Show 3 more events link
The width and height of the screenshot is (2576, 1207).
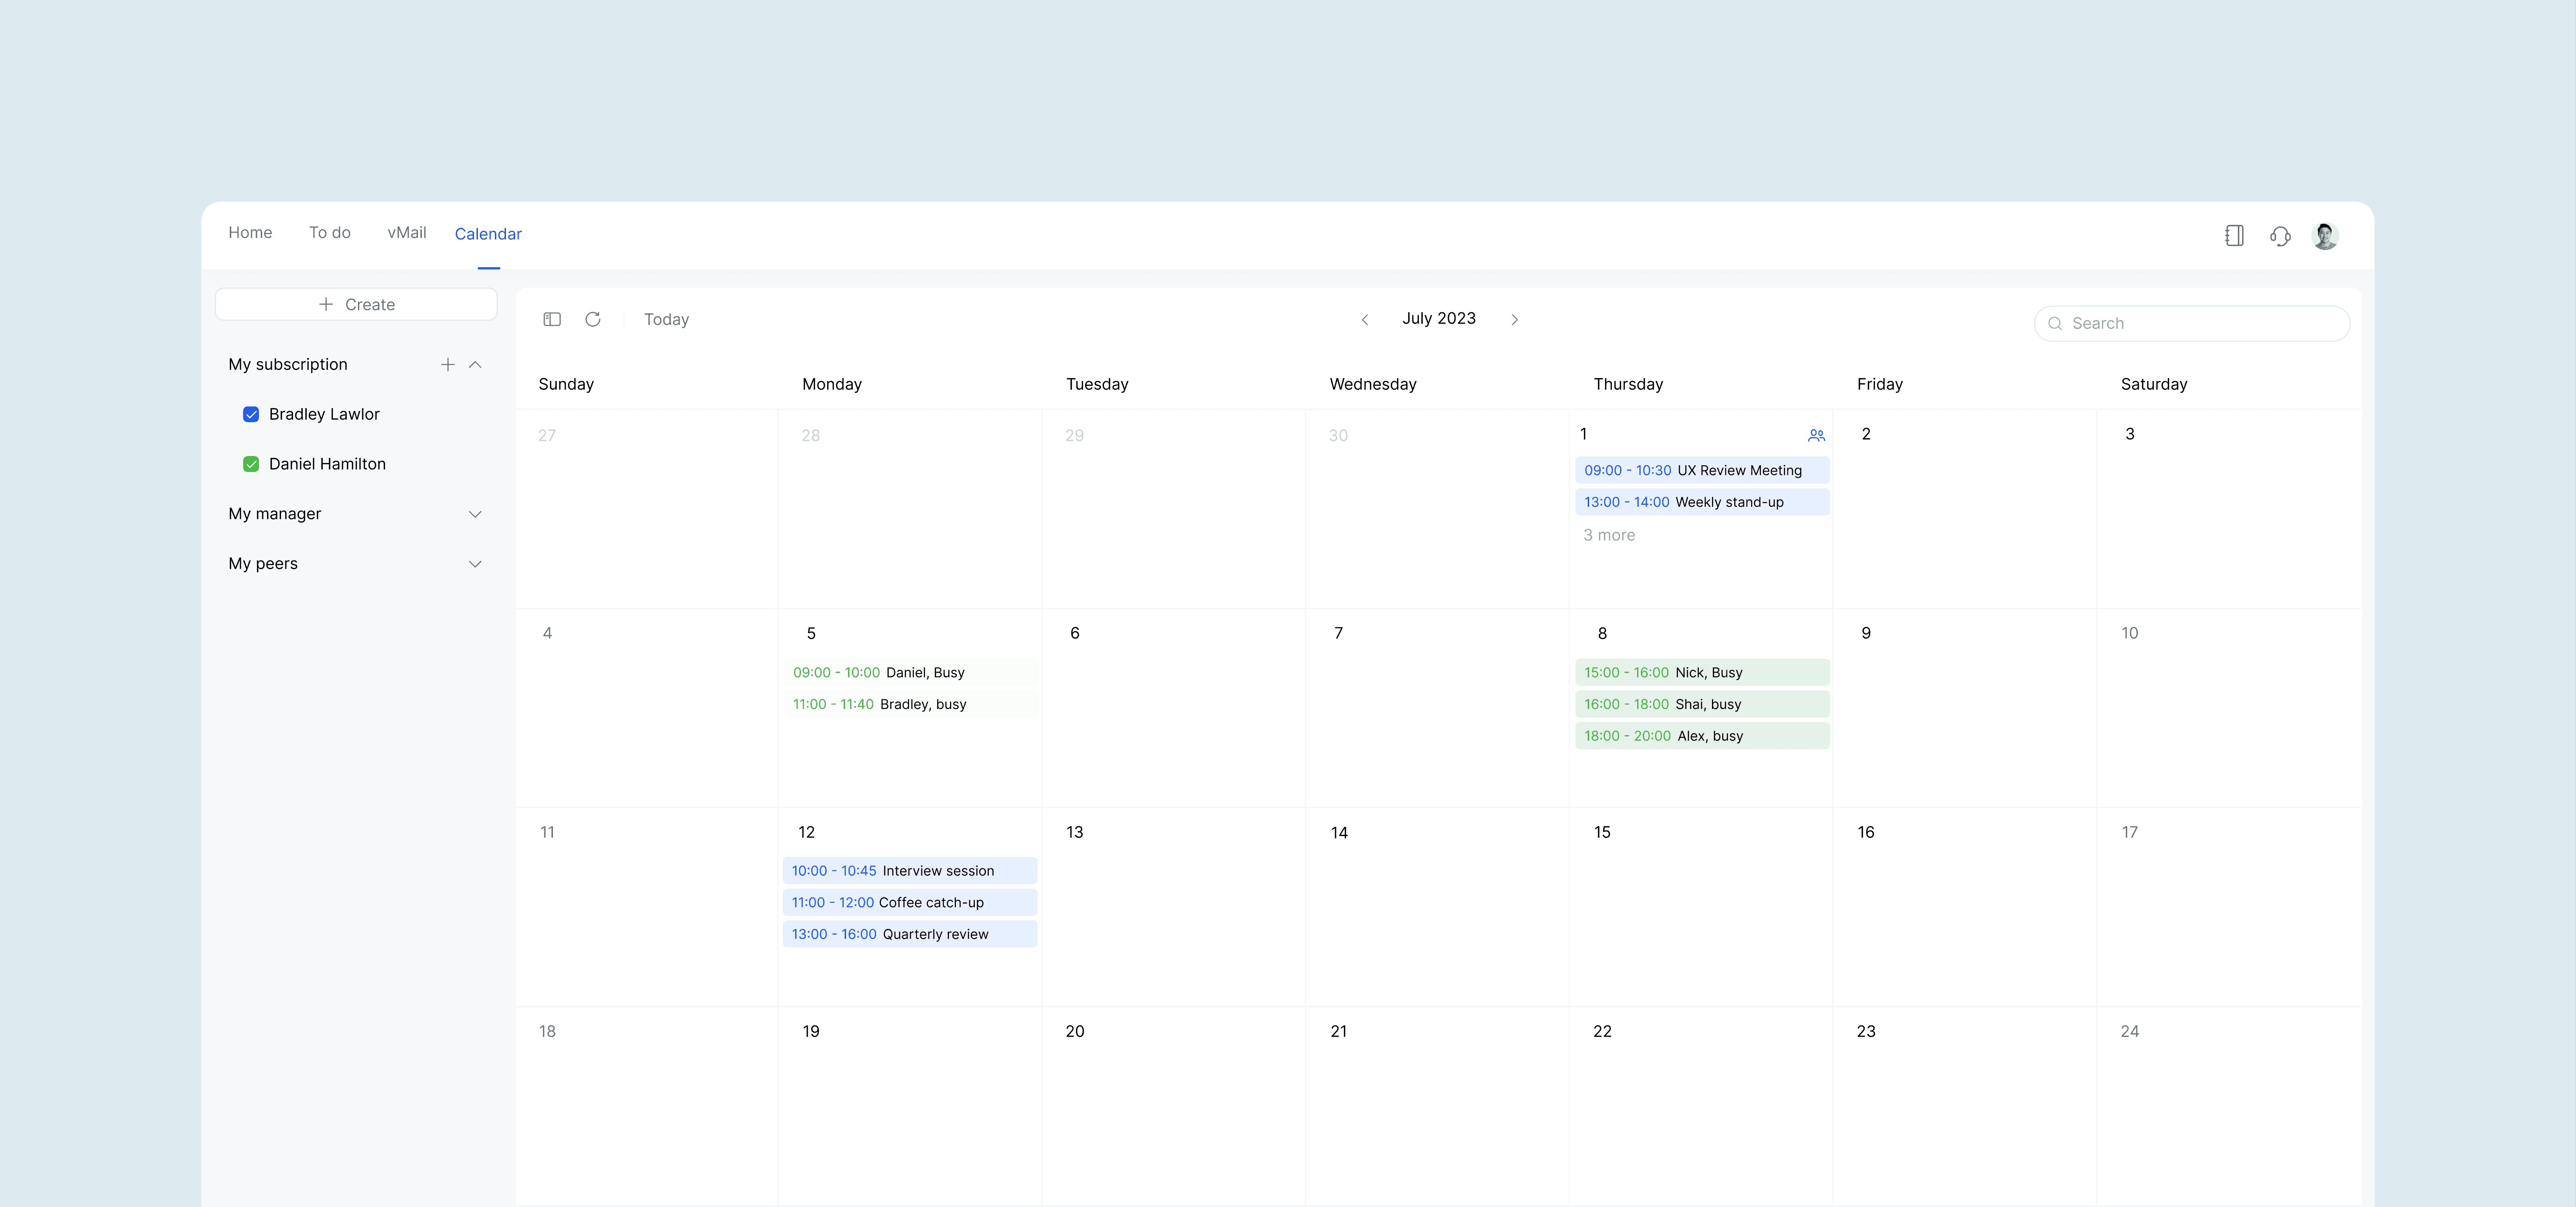pyautogui.click(x=1608, y=535)
